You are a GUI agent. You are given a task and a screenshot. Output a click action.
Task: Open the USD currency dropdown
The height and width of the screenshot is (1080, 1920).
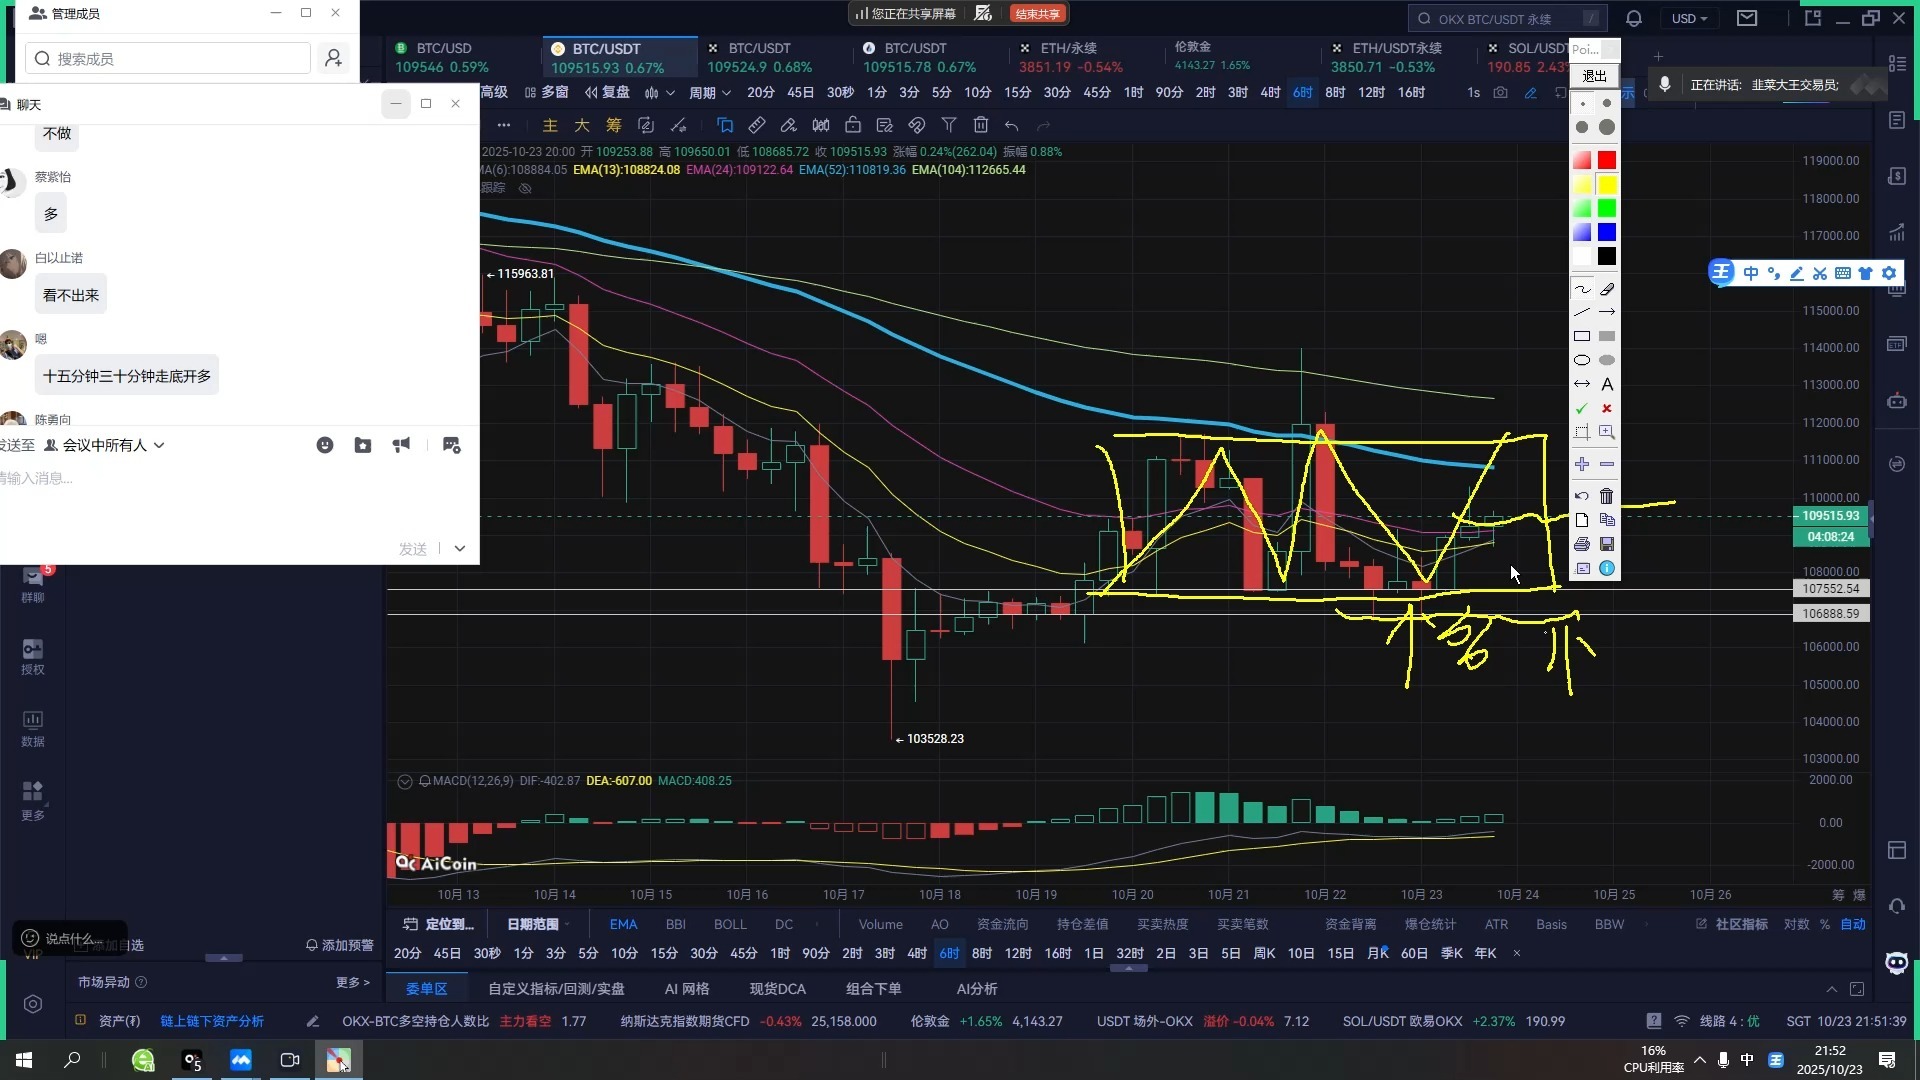pyautogui.click(x=1690, y=18)
